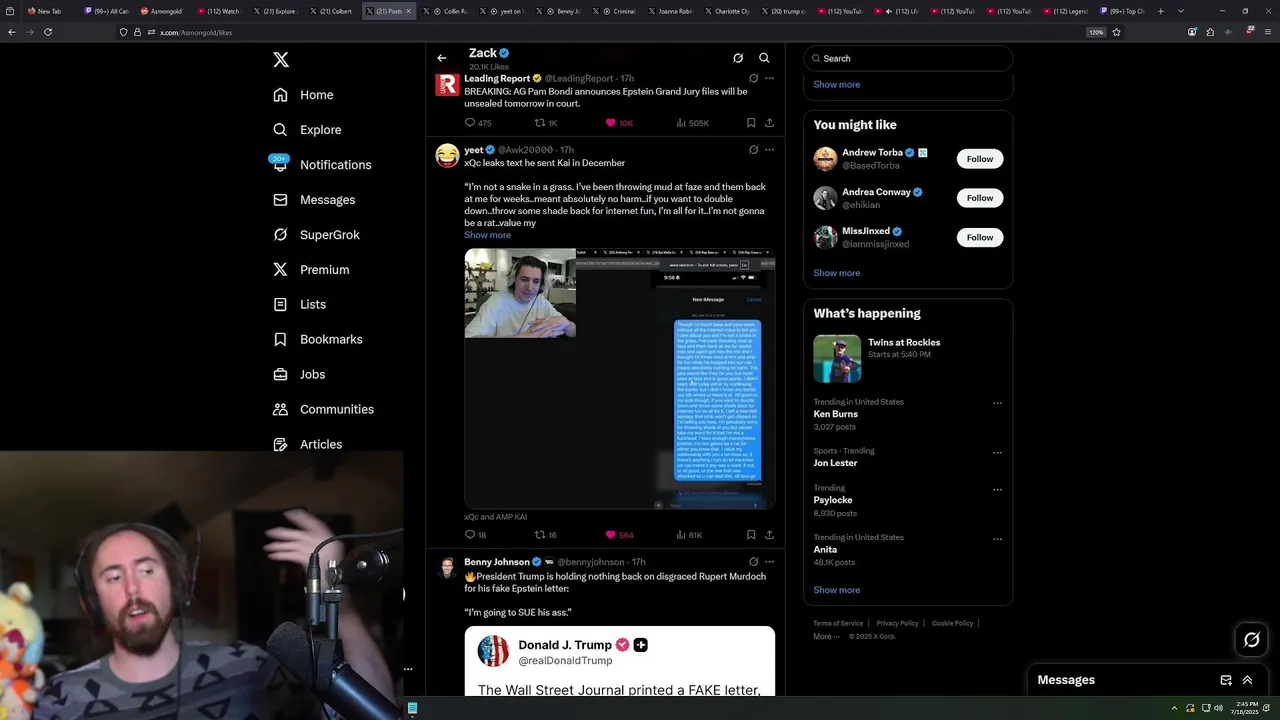This screenshot has height=720, width=1280.
Task: Open Home in the X sidebar
Action: tap(303, 95)
